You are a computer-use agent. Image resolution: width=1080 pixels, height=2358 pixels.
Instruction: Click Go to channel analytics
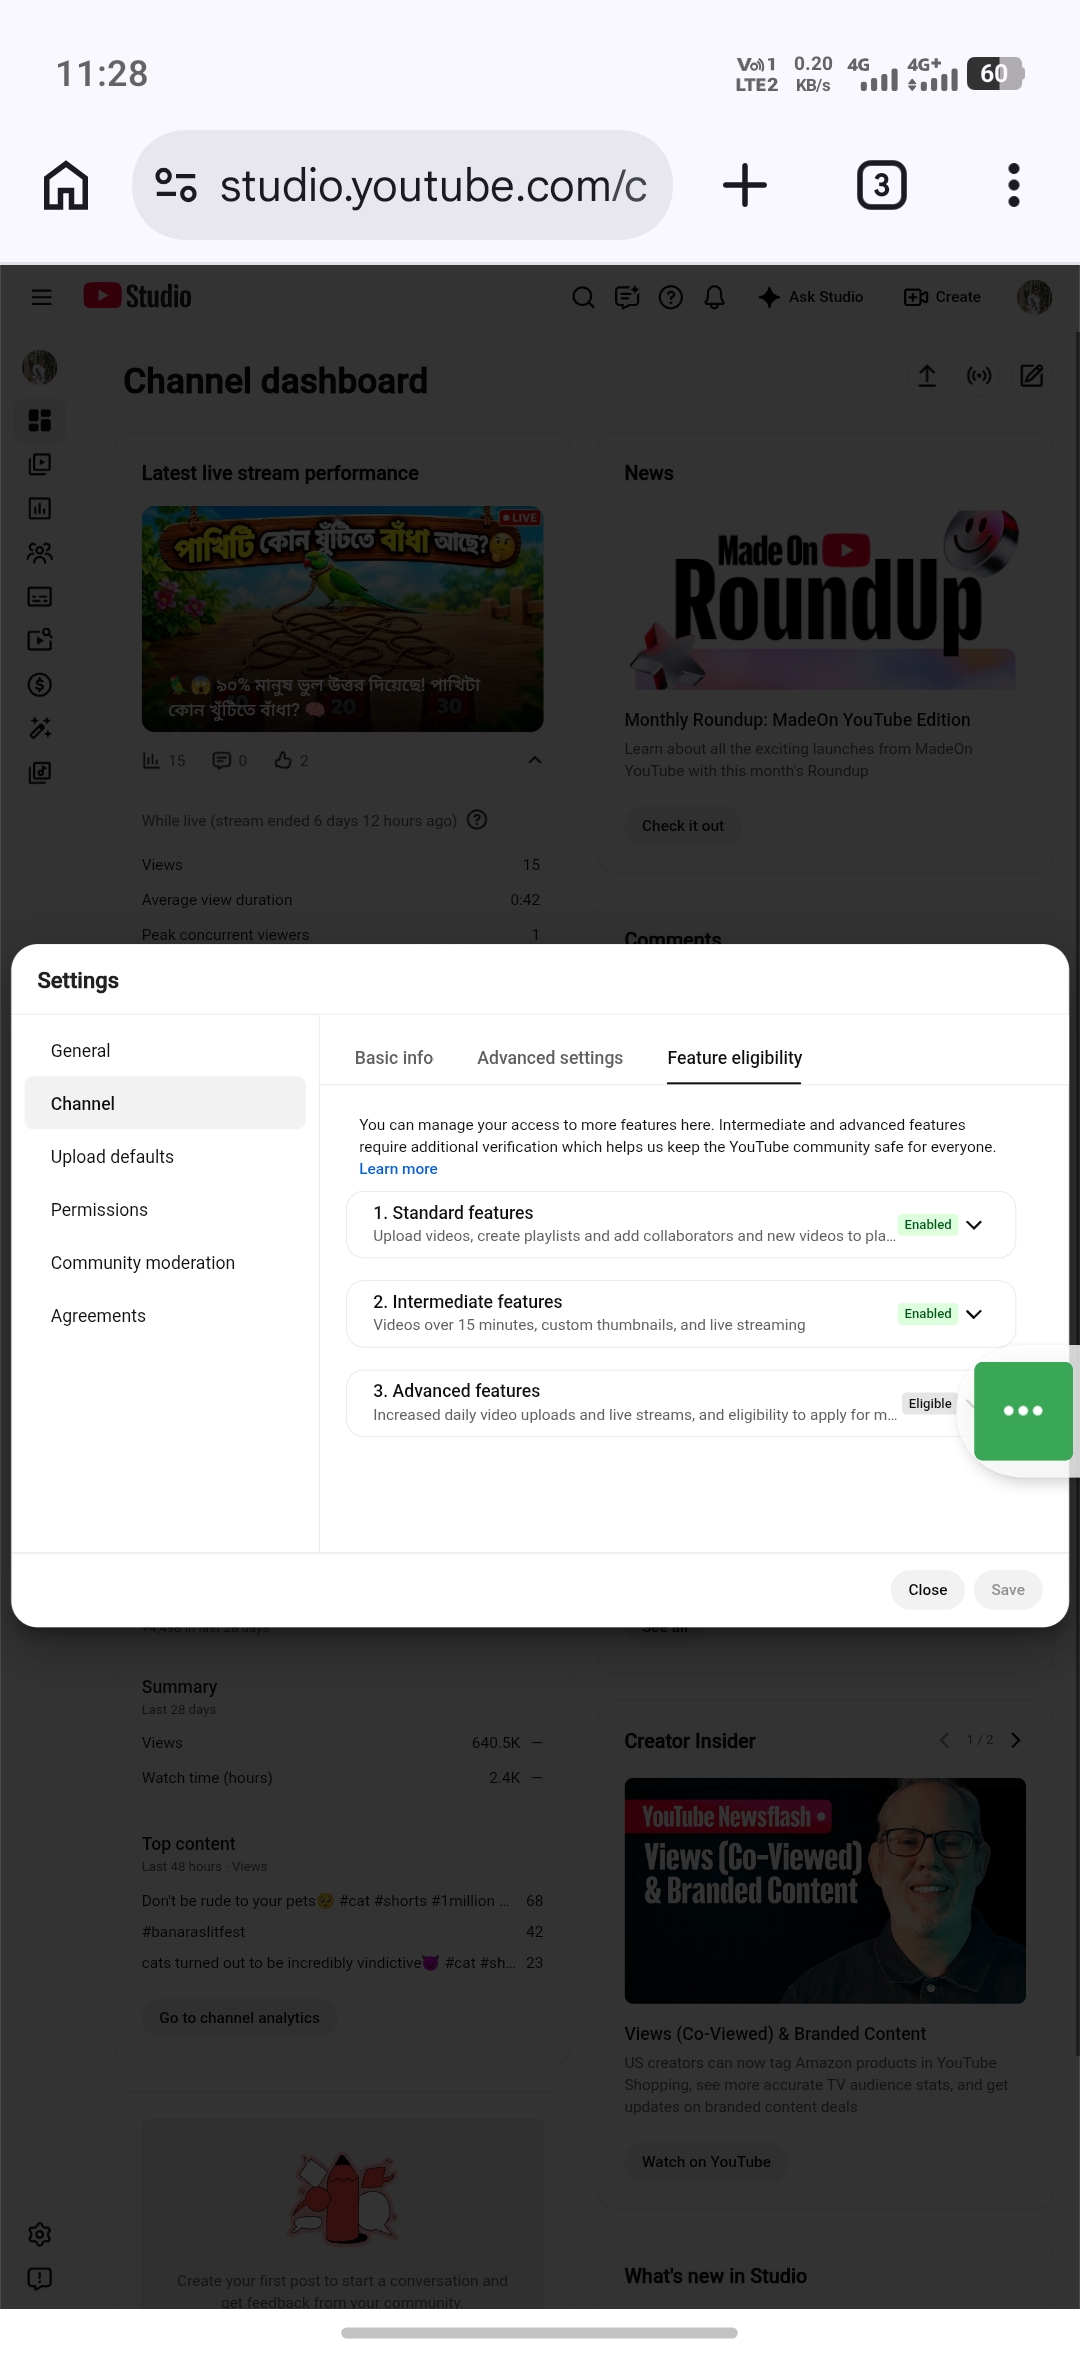(239, 2018)
